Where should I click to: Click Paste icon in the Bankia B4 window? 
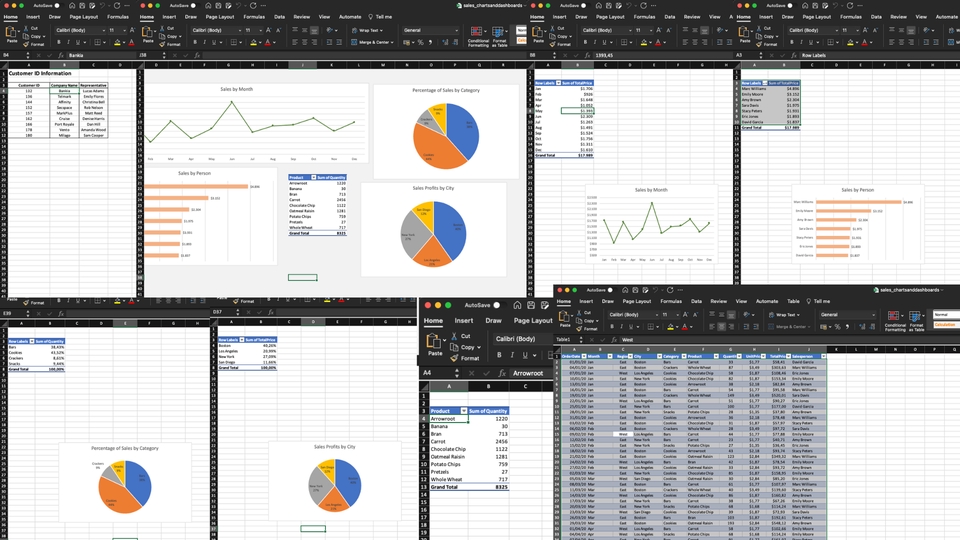[12, 34]
